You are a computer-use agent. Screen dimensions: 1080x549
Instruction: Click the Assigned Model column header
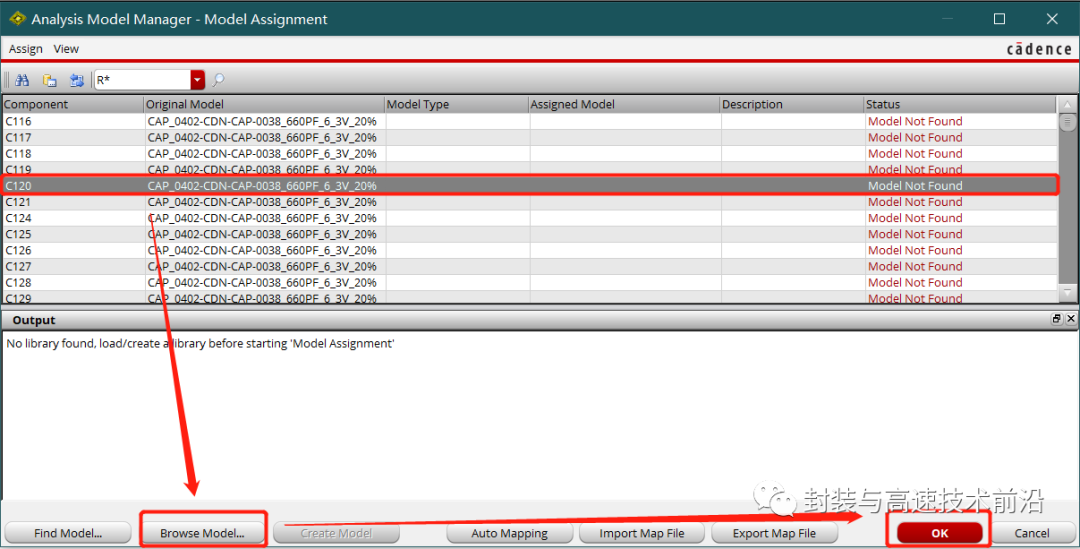click(x=624, y=104)
